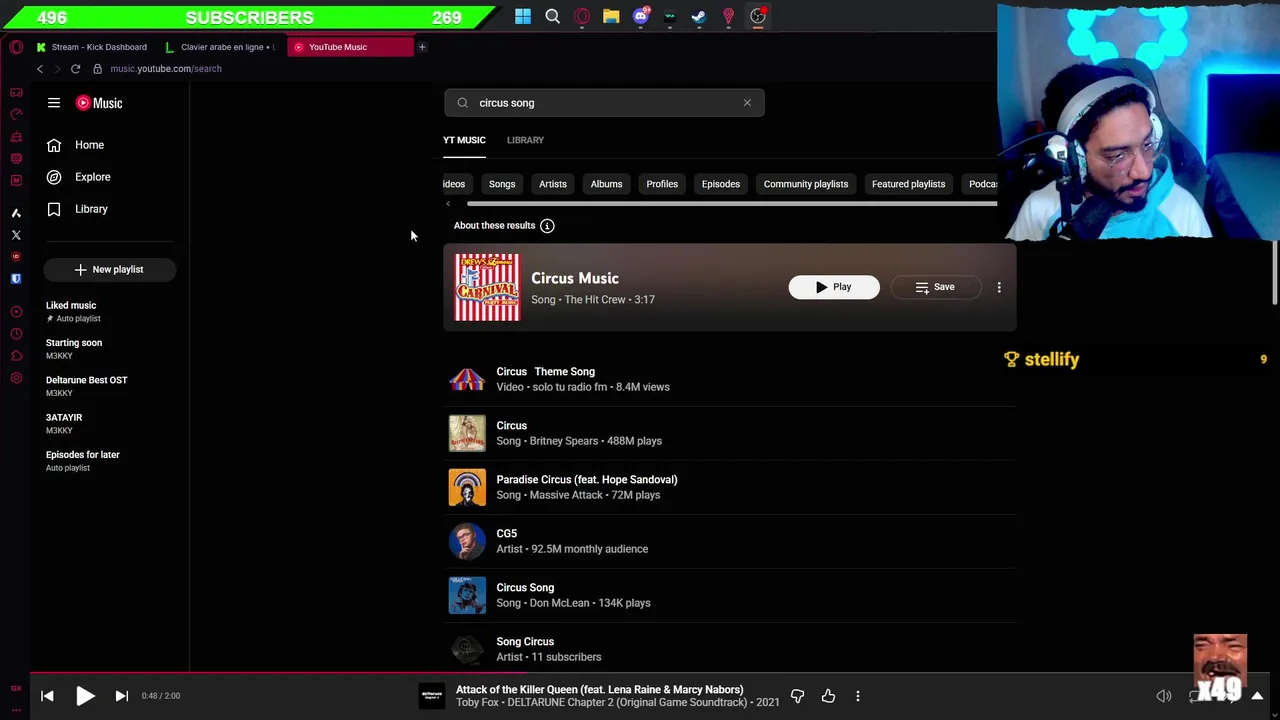Go back in browser history

point(39,69)
